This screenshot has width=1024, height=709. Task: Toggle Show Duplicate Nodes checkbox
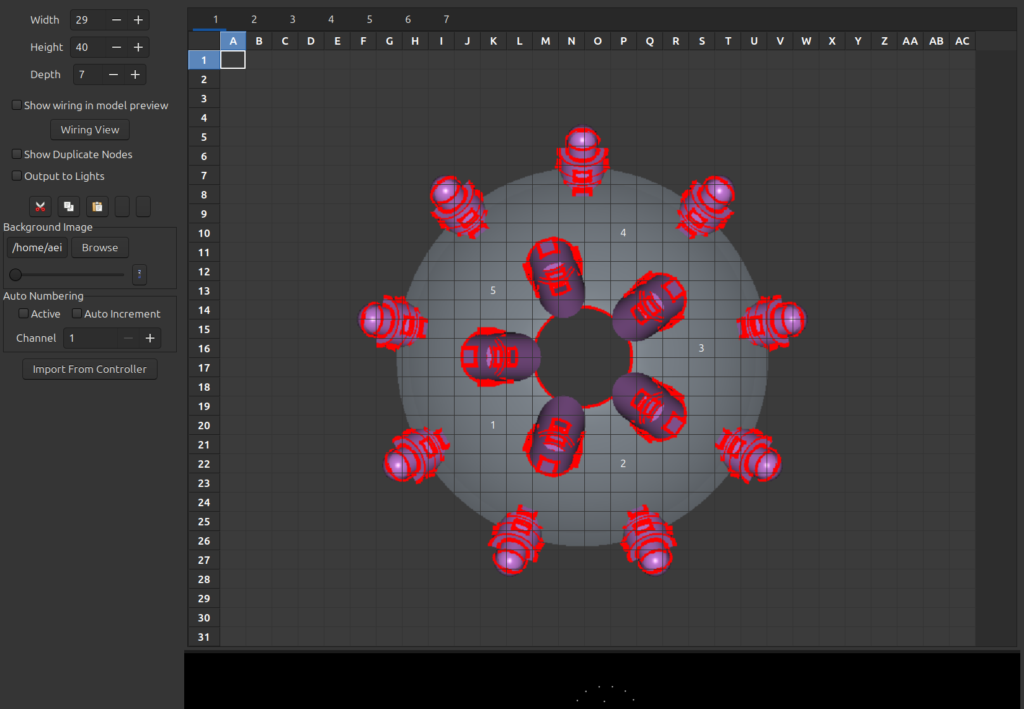click(x=16, y=154)
